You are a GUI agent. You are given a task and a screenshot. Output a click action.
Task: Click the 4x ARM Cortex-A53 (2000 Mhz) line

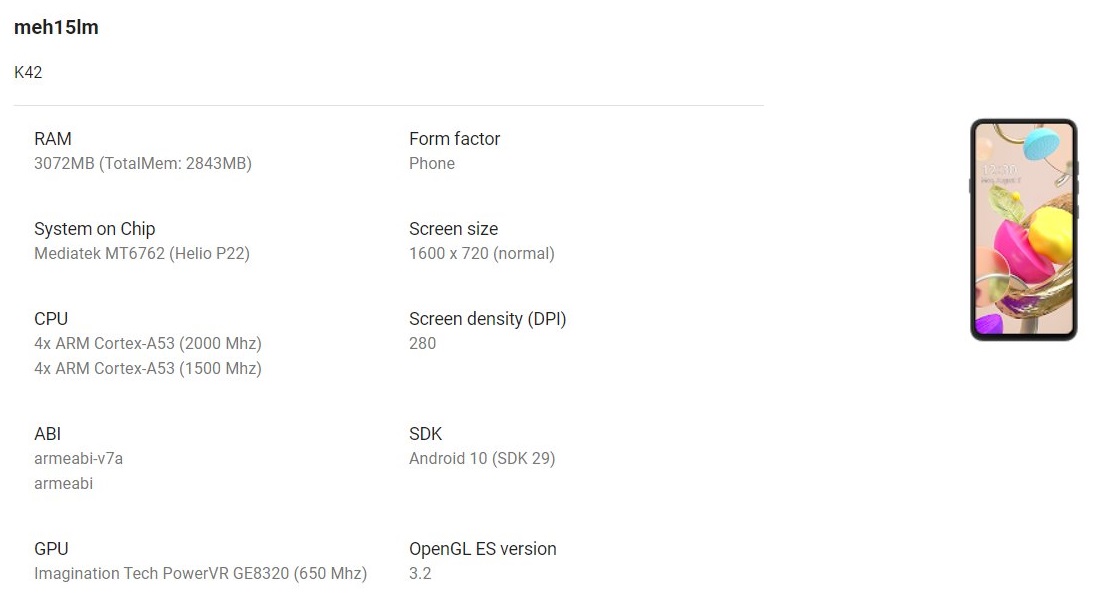click(148, 344)
